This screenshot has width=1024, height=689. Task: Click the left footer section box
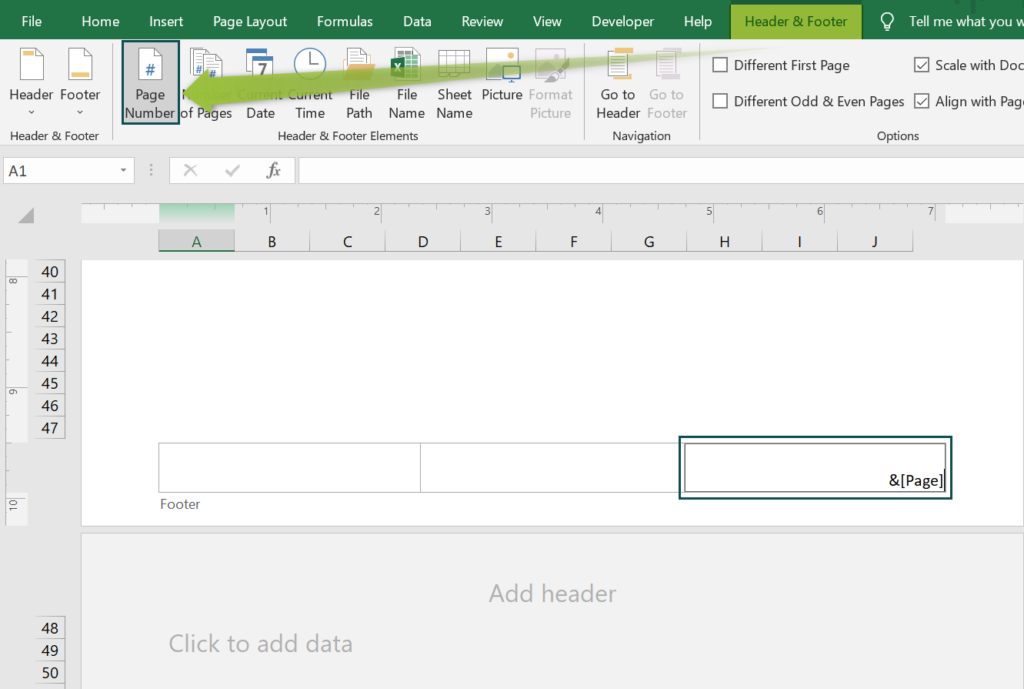click(x=289, y=468)
